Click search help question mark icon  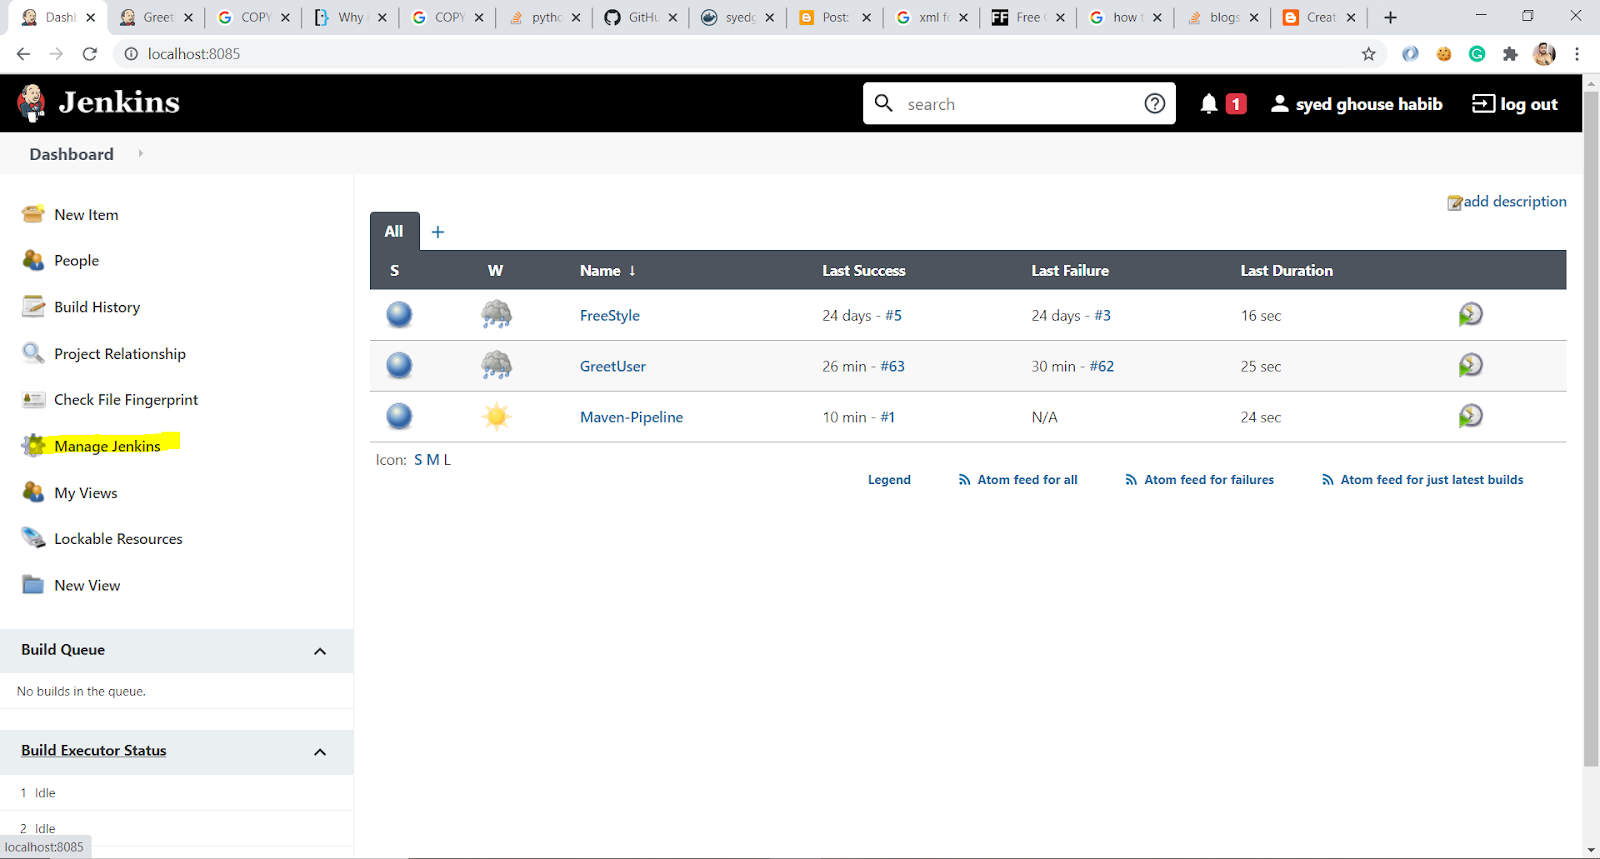pyautogui.click(x=1155, y=104)
